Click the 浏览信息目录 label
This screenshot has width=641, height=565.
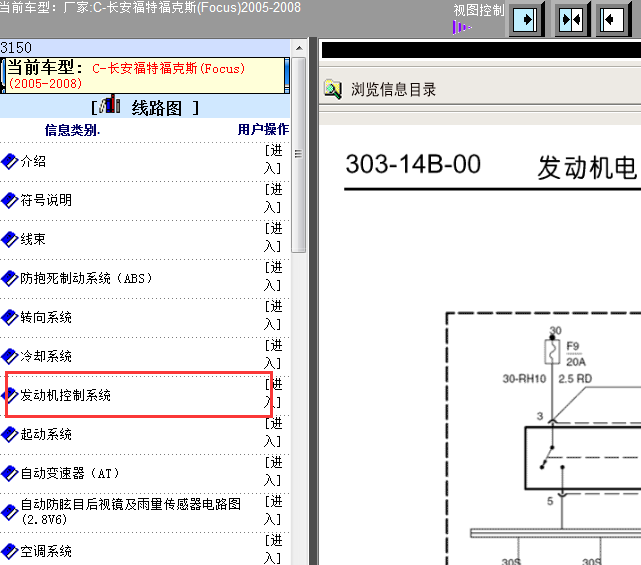[x=393, y=90]
